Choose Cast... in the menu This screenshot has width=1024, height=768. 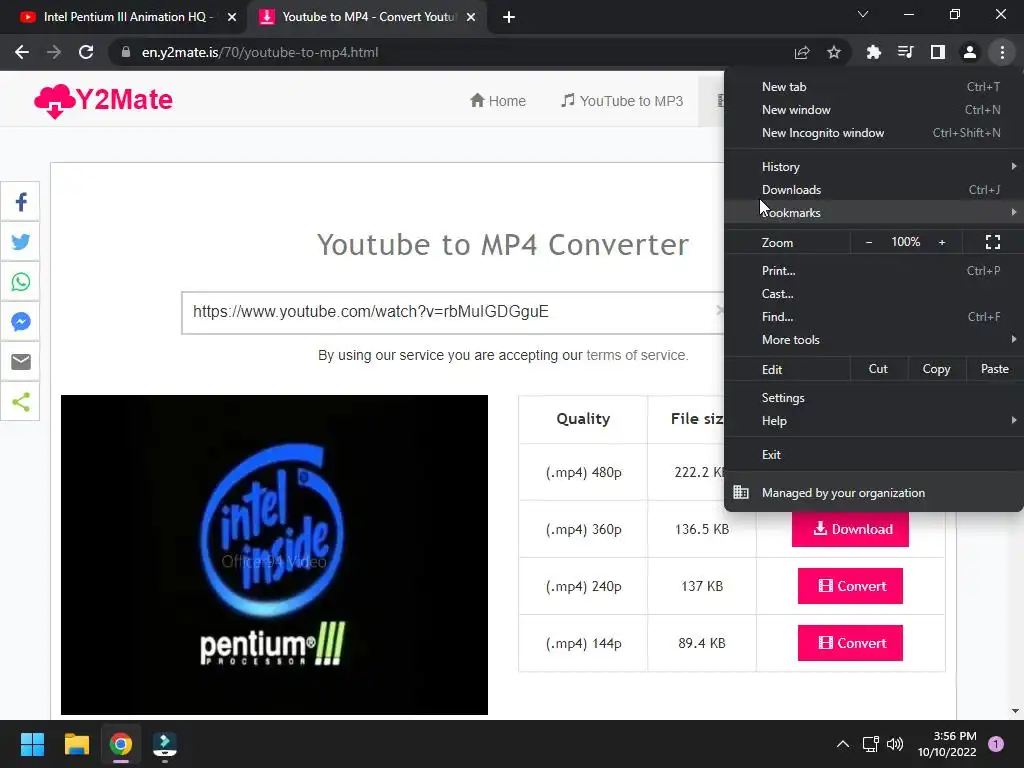(x=874, y=294)
